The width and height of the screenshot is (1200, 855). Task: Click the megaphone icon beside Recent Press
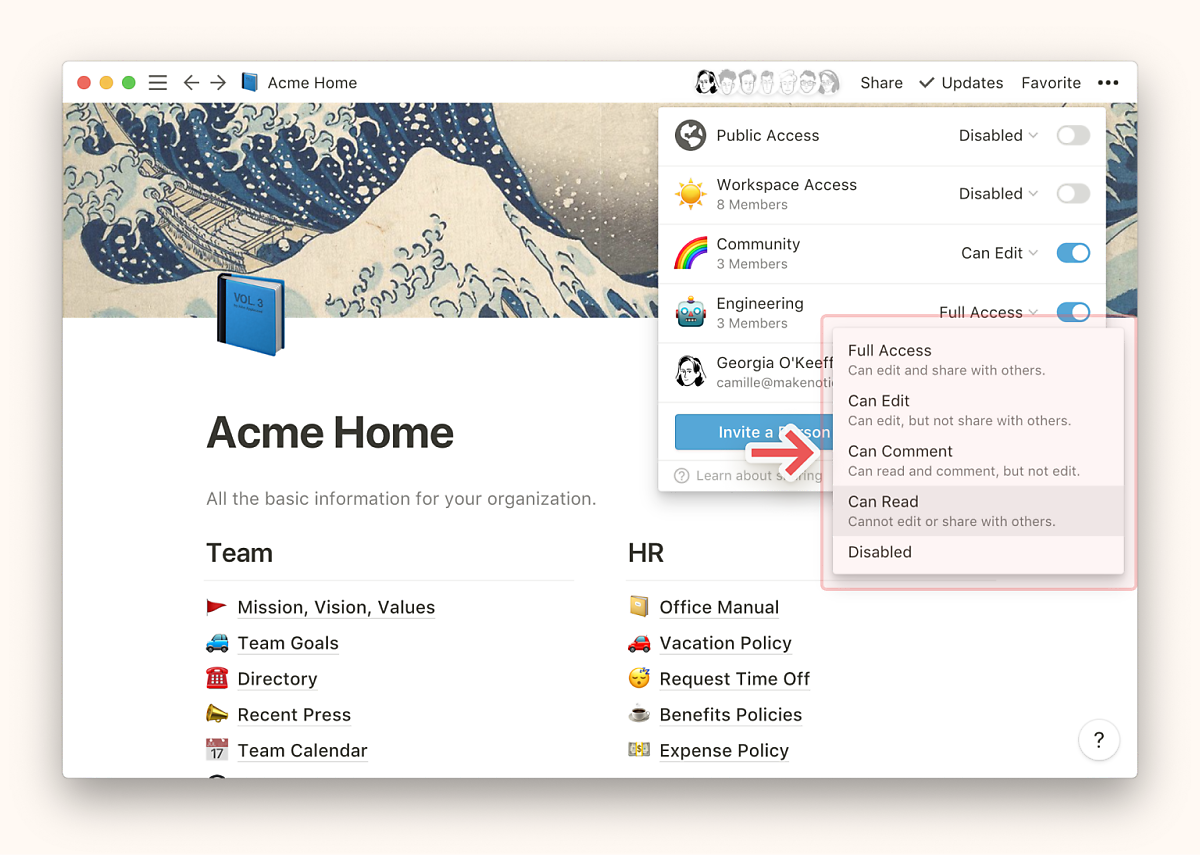pyautogui.click(x=217, y=714)
